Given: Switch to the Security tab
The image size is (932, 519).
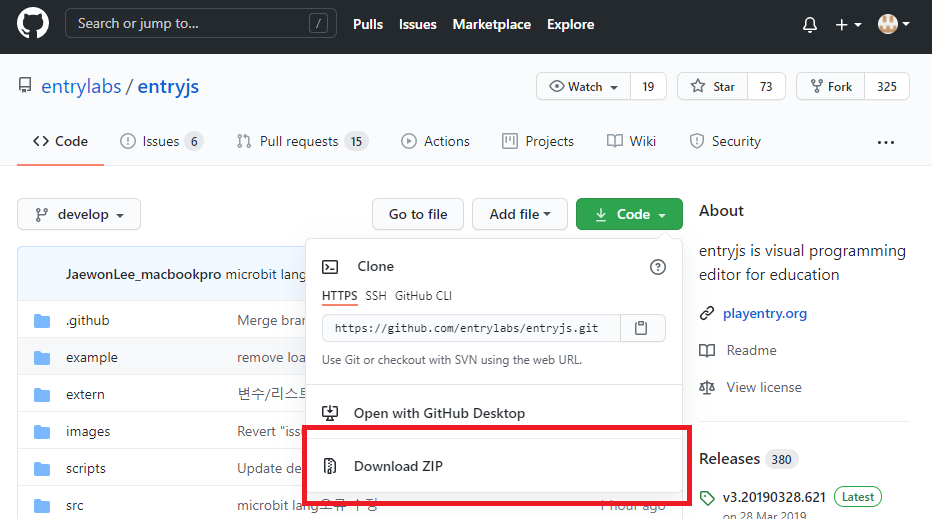Looking at the screenshot, I should click(725, 141).
